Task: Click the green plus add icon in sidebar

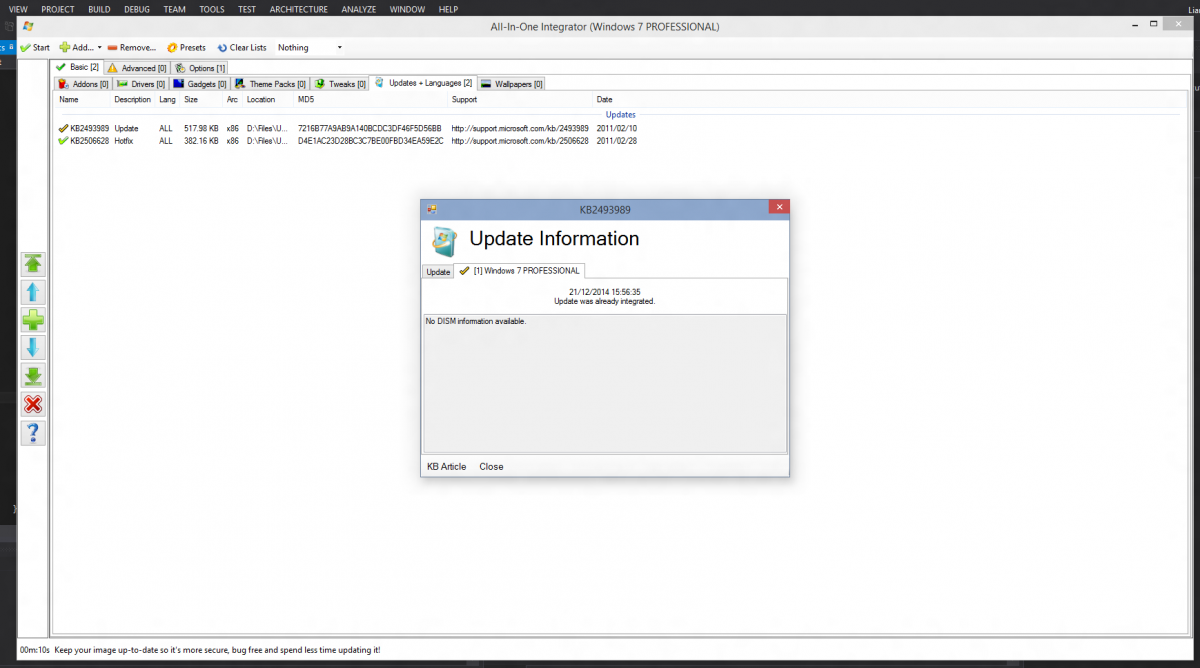Action: pyautogui.click(x=33, y=320)
